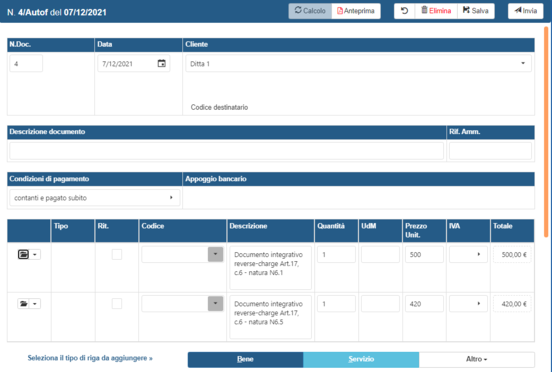
Task: Add a Servizio row type
Action: pos(361,359)
